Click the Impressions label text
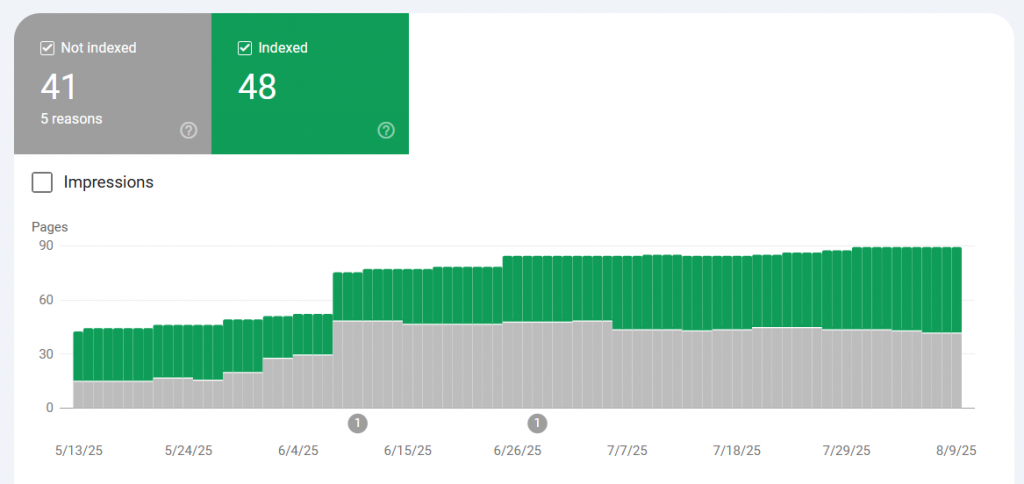The image size is (1024, 484). tap(108, 182)
